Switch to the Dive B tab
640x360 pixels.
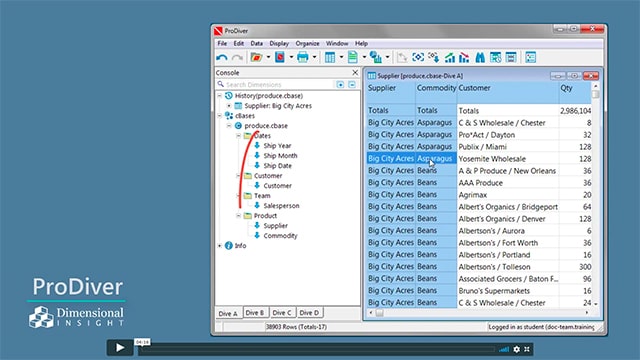click(x=256, y=313)
